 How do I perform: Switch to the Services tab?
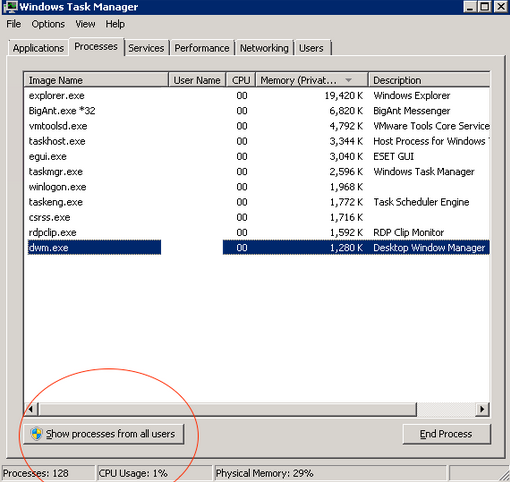146,48
